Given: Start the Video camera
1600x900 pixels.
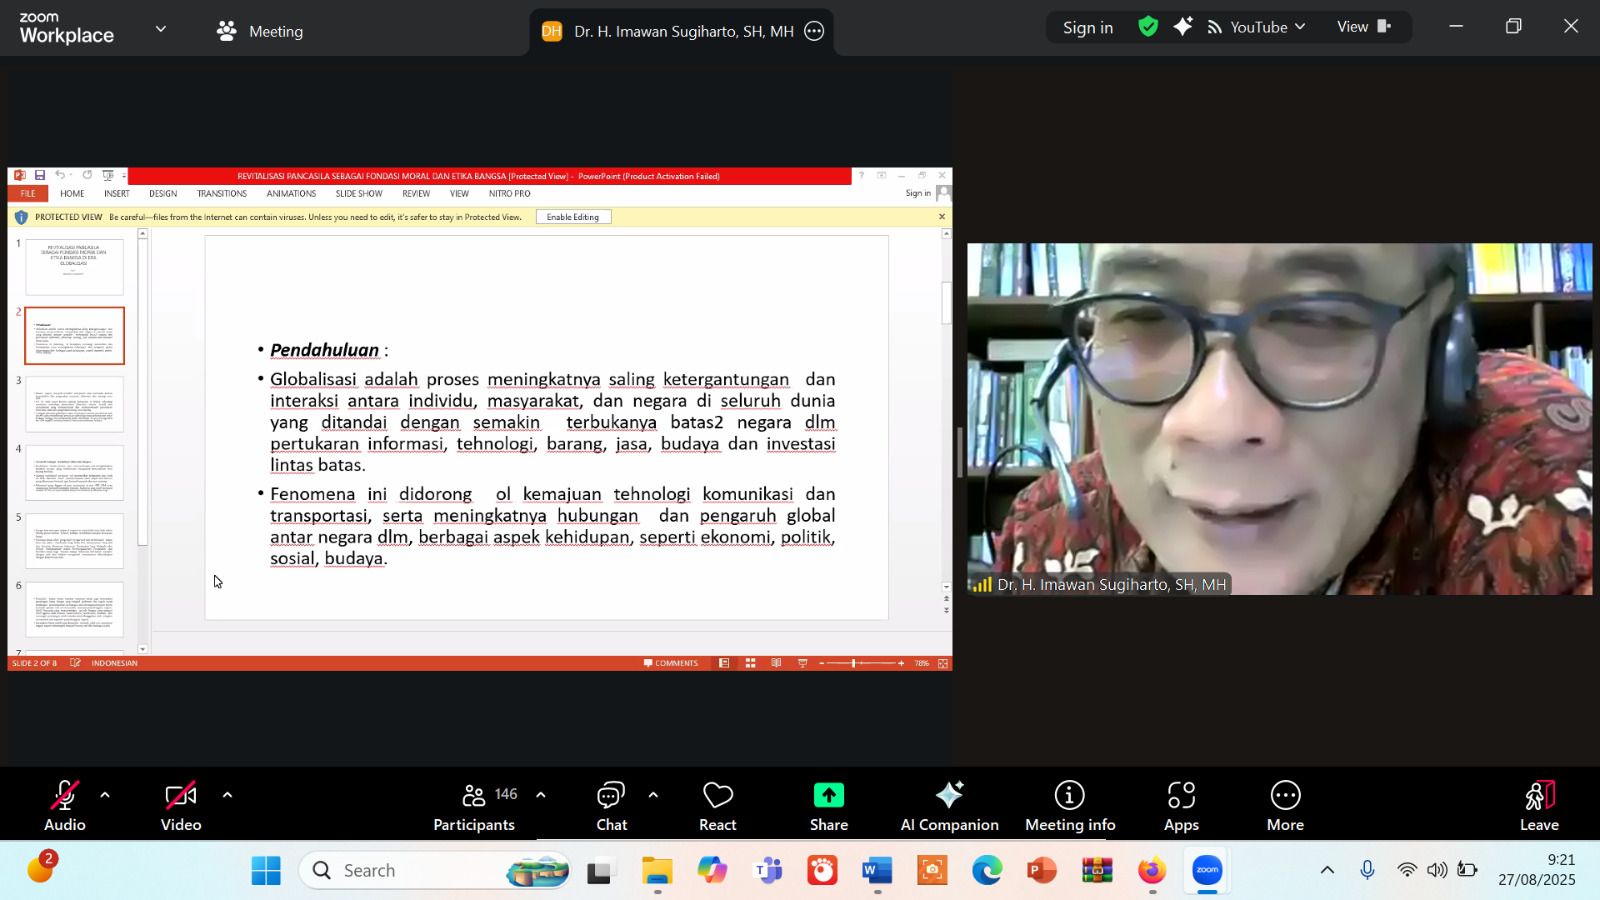Looking at the screenshot, I should 180,806.
